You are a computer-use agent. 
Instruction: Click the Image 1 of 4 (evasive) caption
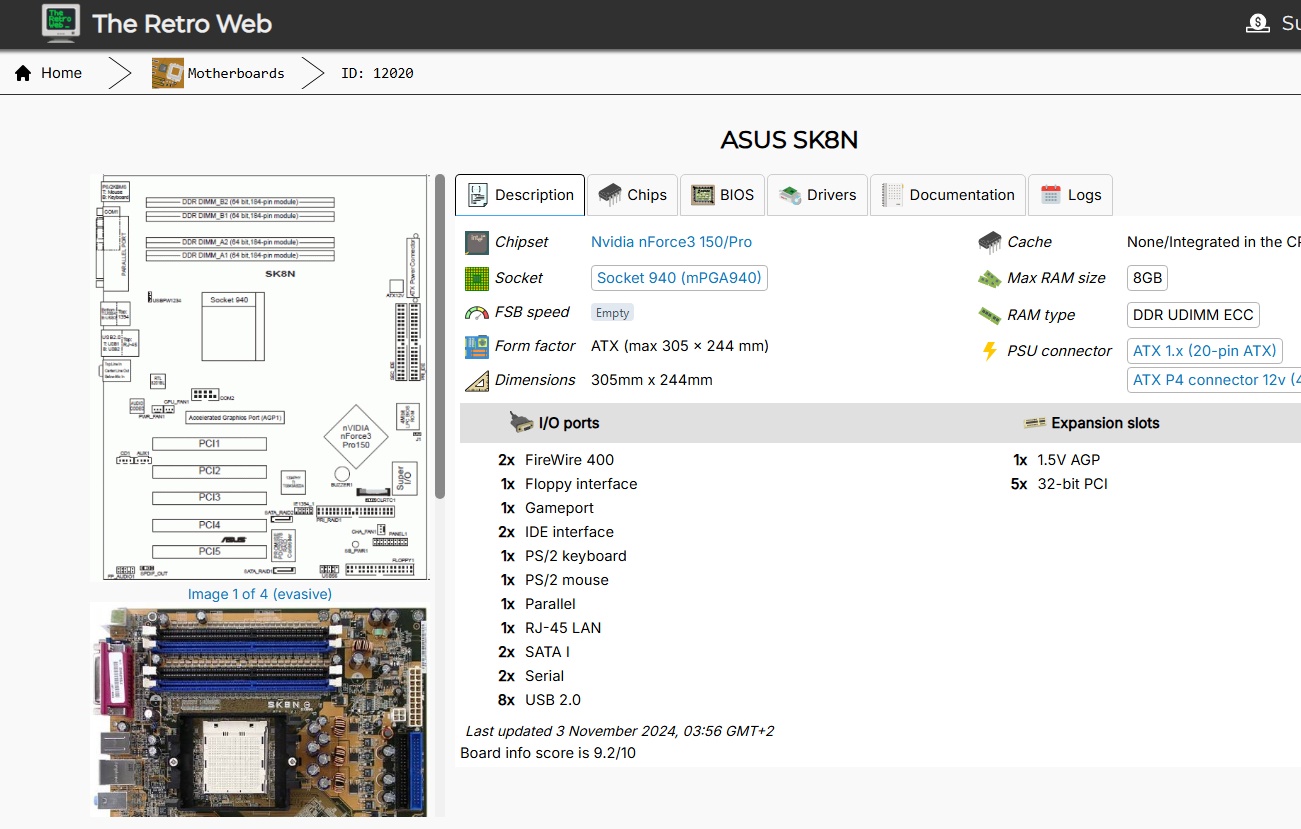pos(260,594)
